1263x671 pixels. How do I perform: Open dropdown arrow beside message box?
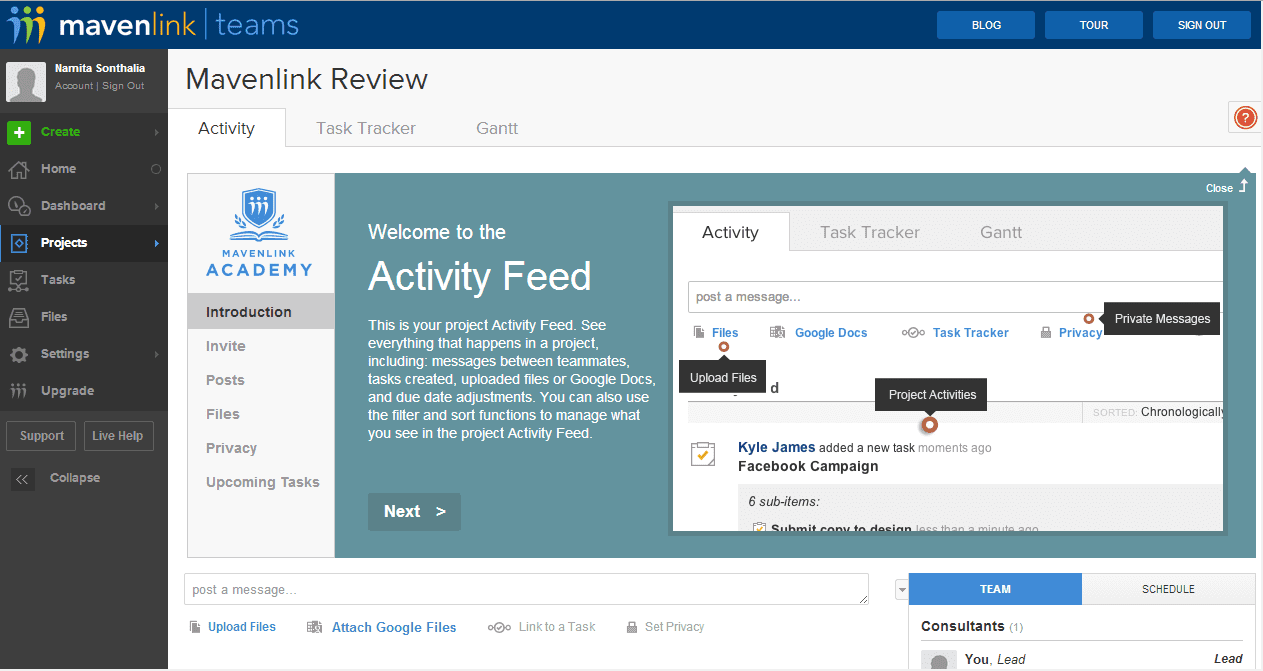(x=901, y=590)
